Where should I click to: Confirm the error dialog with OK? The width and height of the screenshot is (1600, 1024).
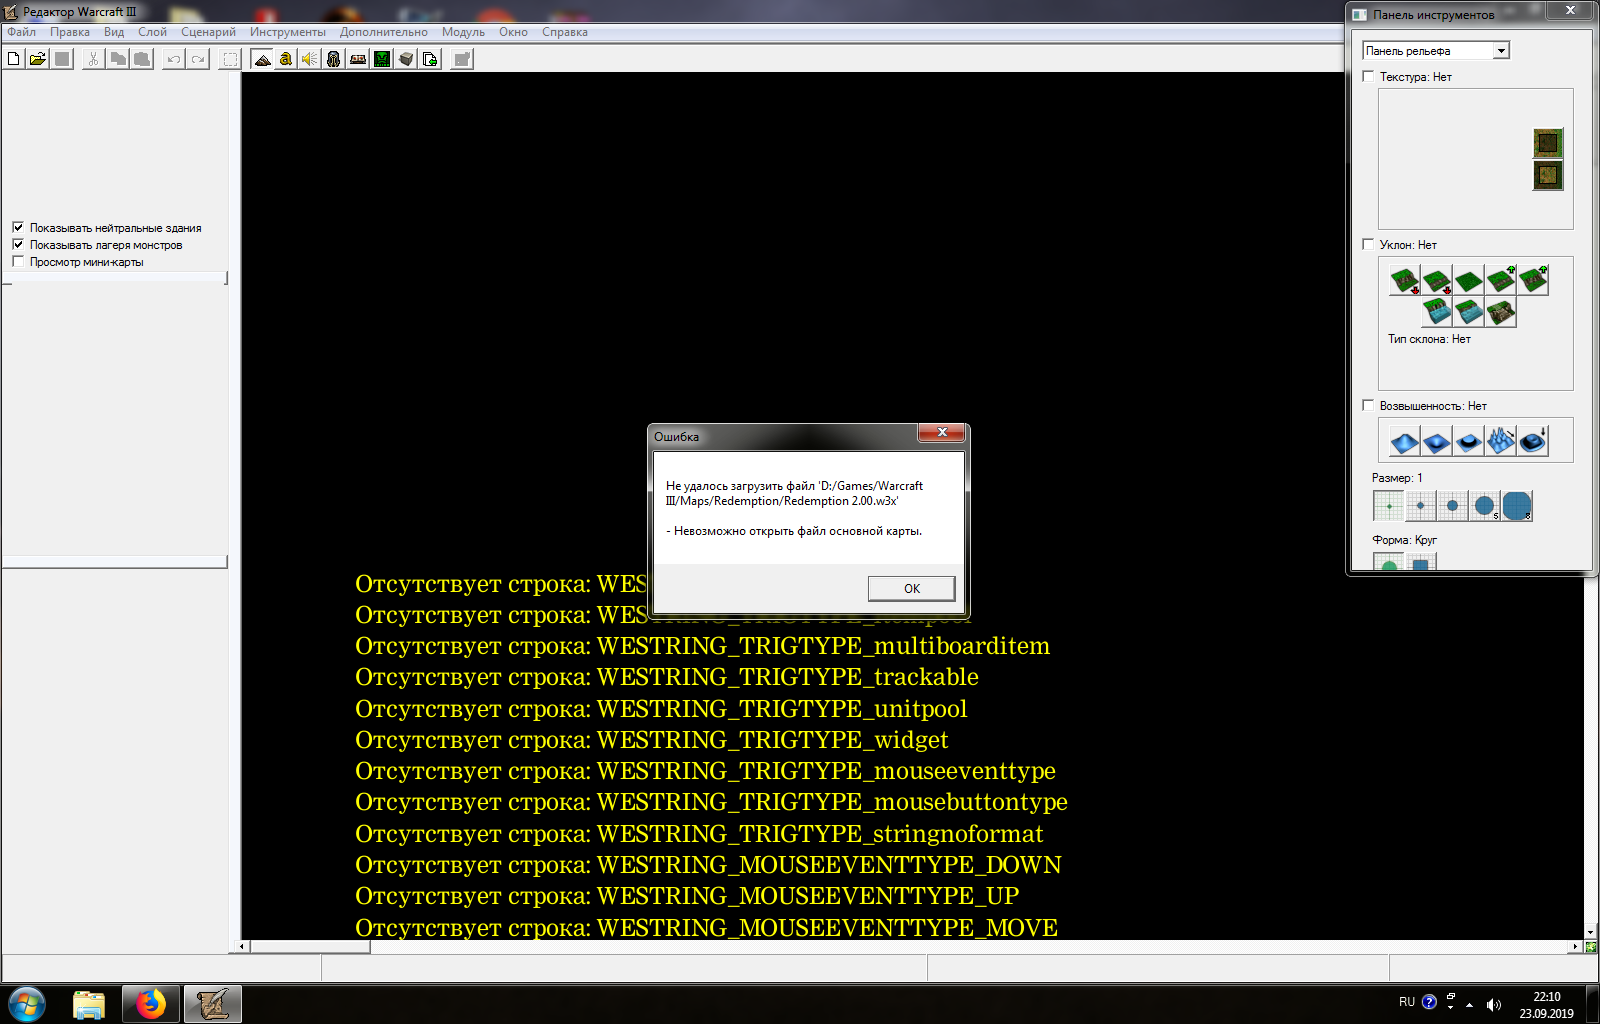[x=911, y=588]
